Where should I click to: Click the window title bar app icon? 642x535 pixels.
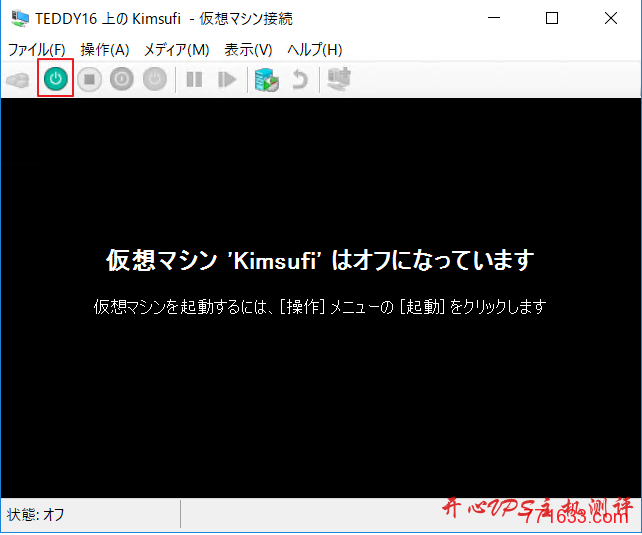pyautogui.click(x=20, y=18)
